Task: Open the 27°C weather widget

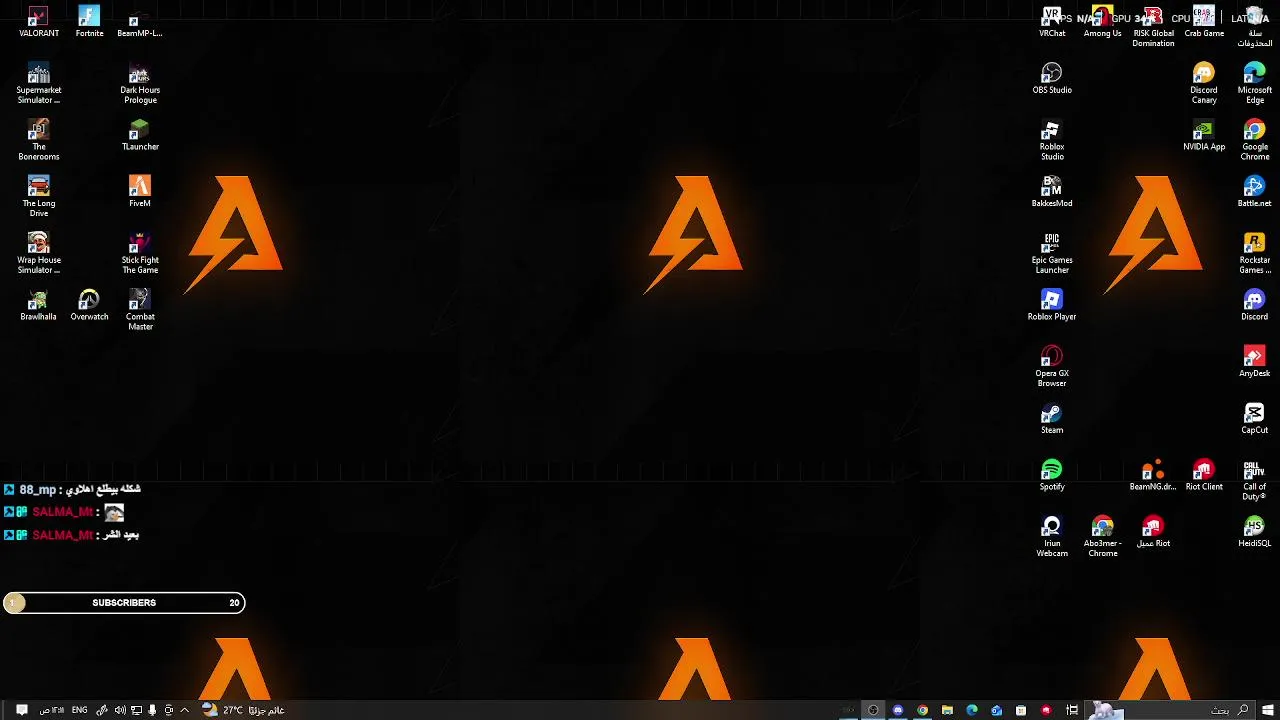Action: tap(242, 710)
